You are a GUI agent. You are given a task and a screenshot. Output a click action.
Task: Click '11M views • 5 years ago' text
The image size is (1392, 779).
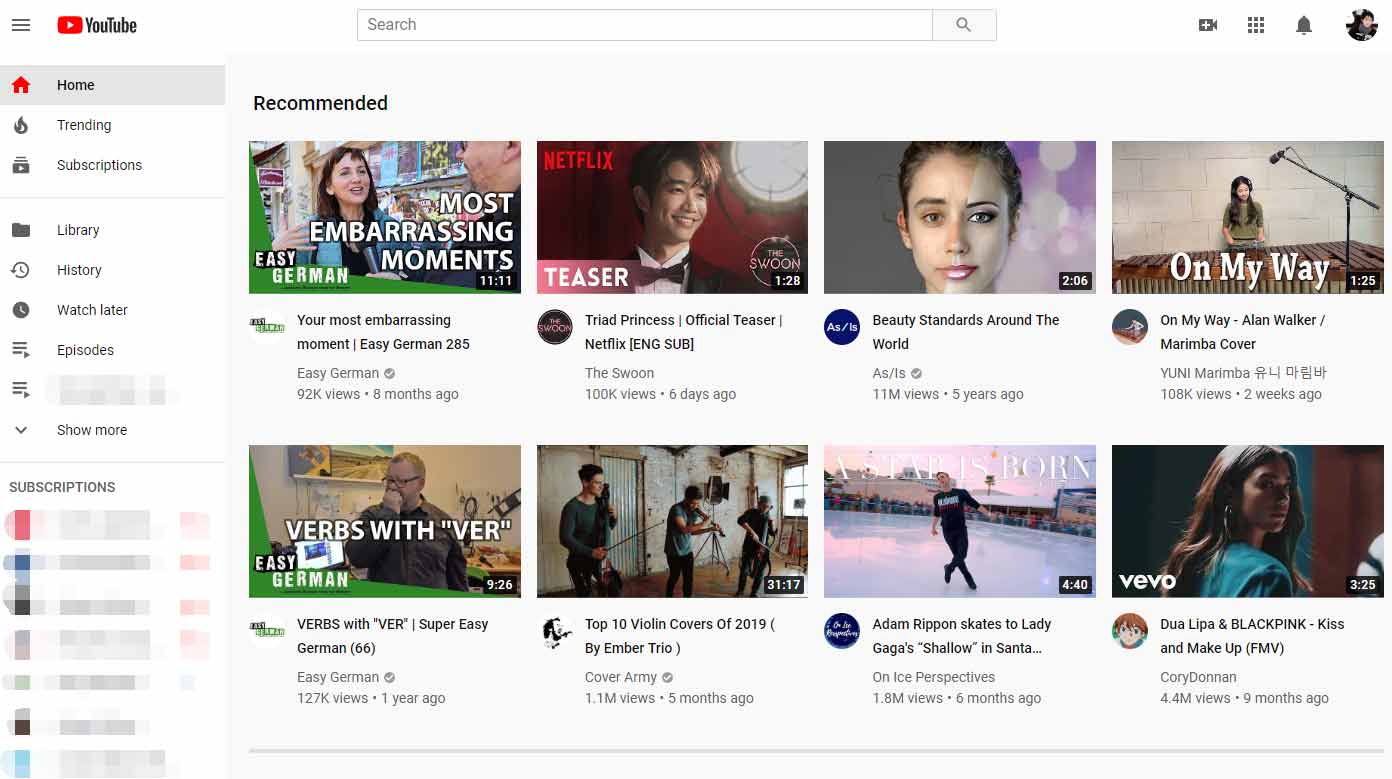948,394
